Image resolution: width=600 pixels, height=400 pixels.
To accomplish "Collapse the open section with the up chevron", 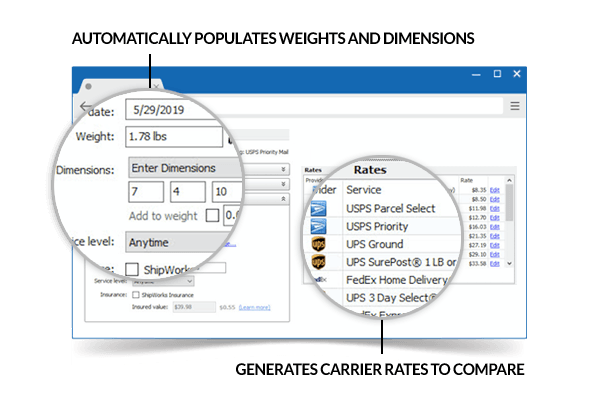I will [x=283, y=199].
